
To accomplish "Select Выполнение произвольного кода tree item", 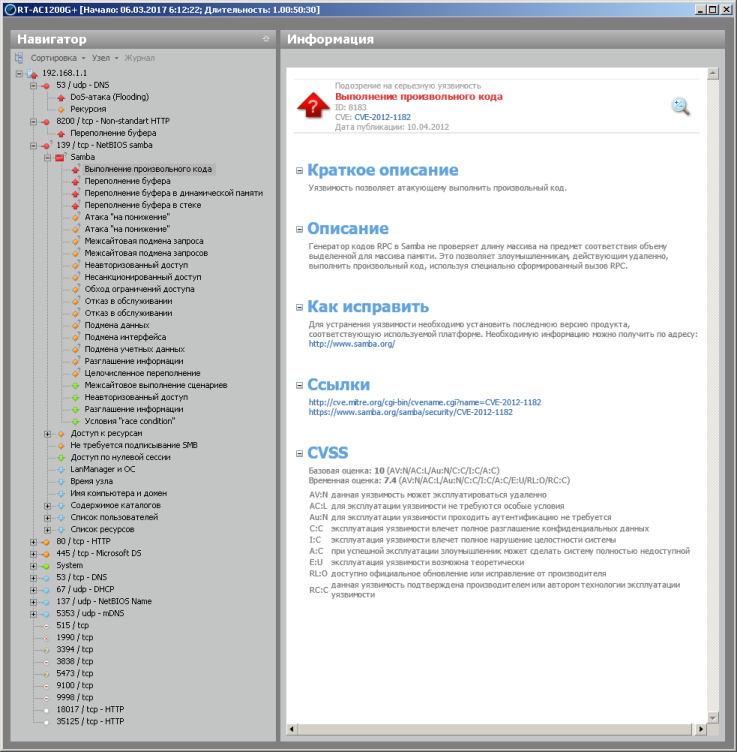I will click(x=148, y=169).
